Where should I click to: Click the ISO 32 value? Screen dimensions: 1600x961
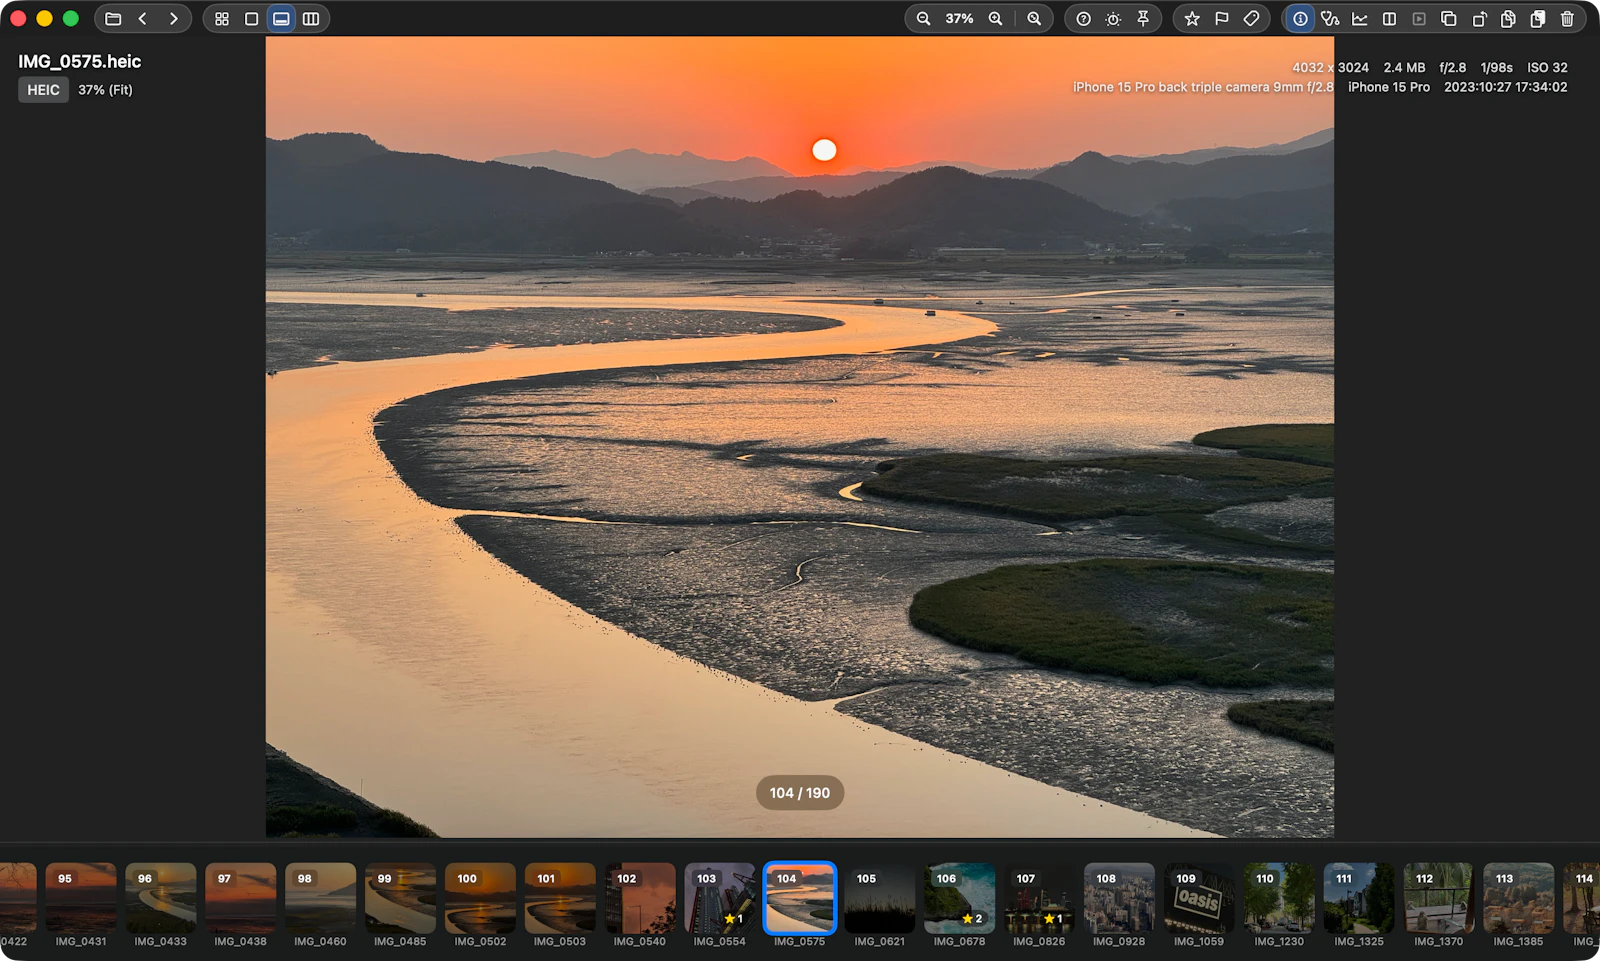click(x=1547, y=68)
